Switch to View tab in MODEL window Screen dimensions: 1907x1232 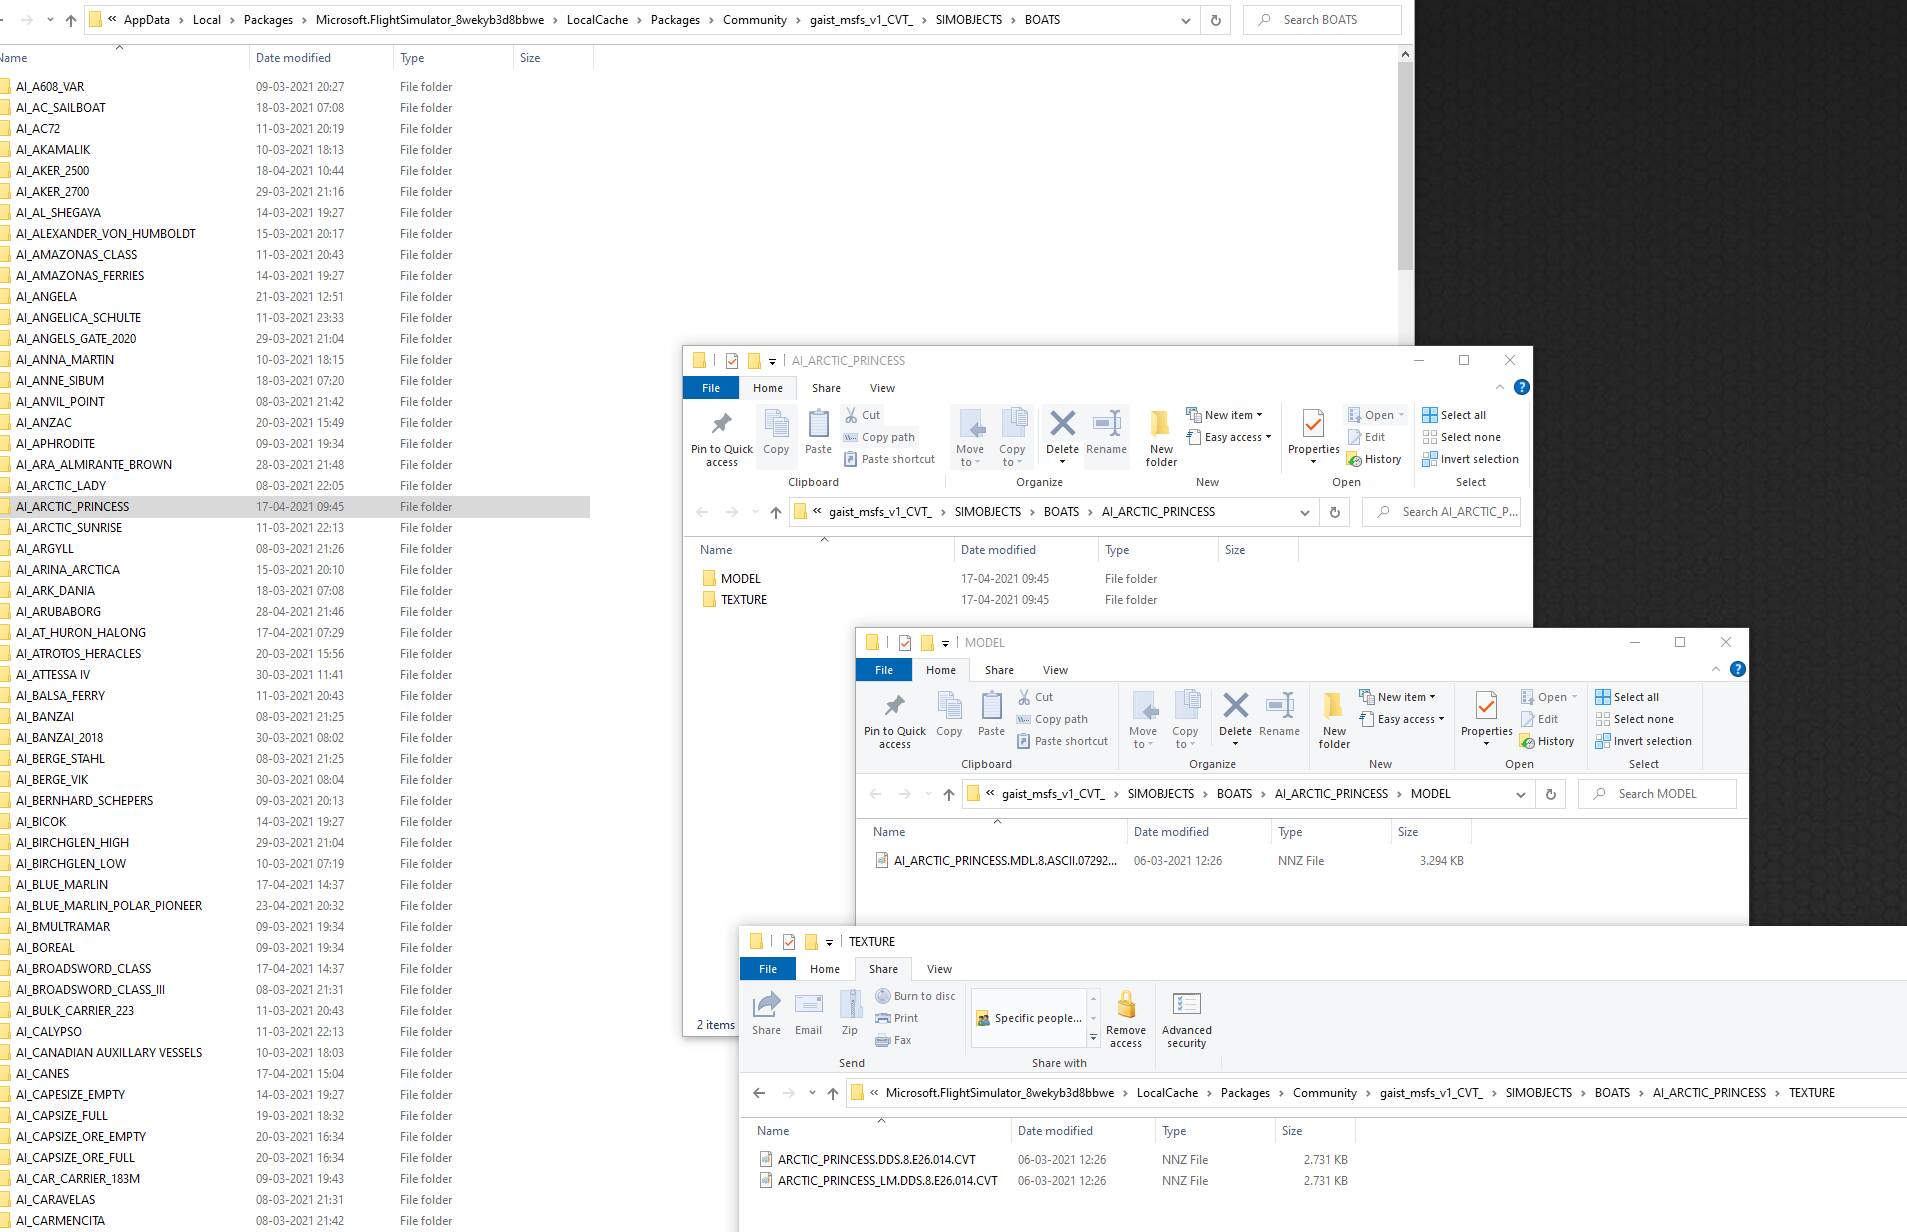pyautogui.click(x=1055, y=670)
